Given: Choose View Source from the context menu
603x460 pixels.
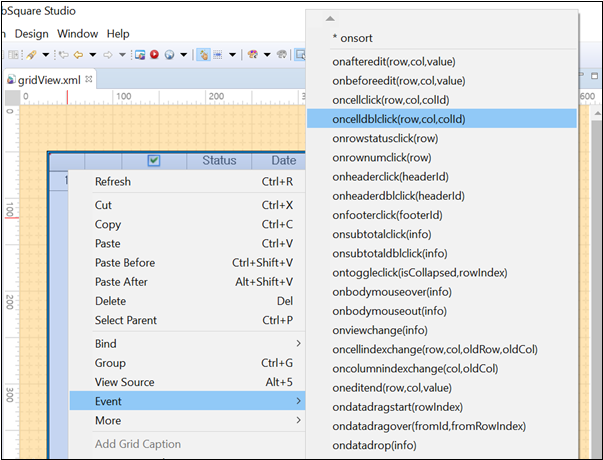Looking at the screenshot, I should point(125,382).
